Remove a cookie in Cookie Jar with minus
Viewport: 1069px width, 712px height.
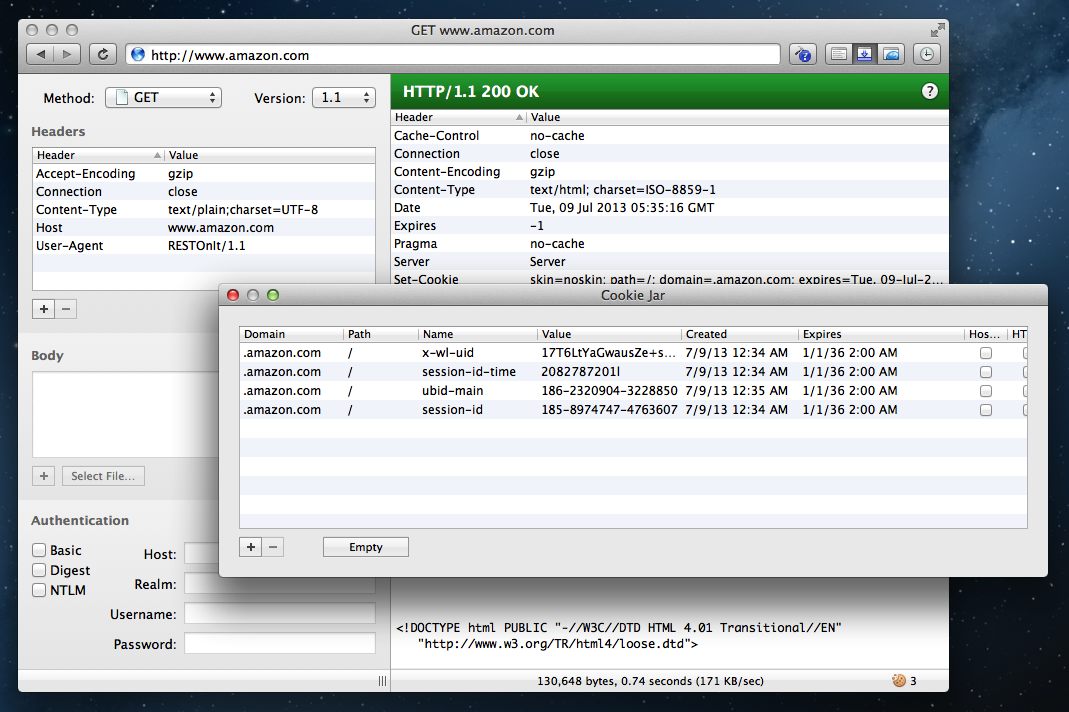click(x=273, y=547)
